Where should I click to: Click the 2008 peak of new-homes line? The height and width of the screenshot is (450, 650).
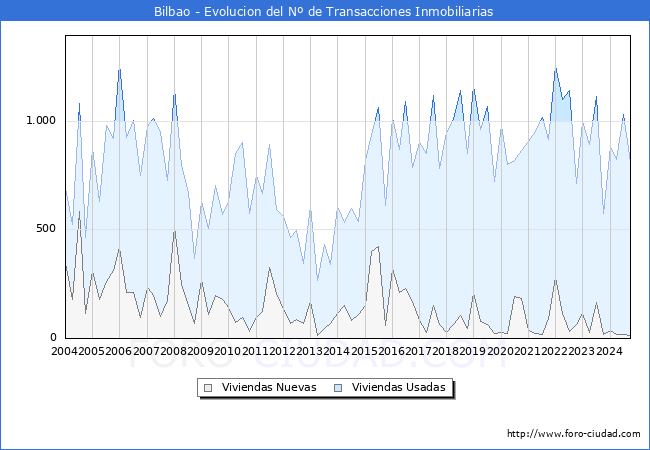click(x=175, y=231)
